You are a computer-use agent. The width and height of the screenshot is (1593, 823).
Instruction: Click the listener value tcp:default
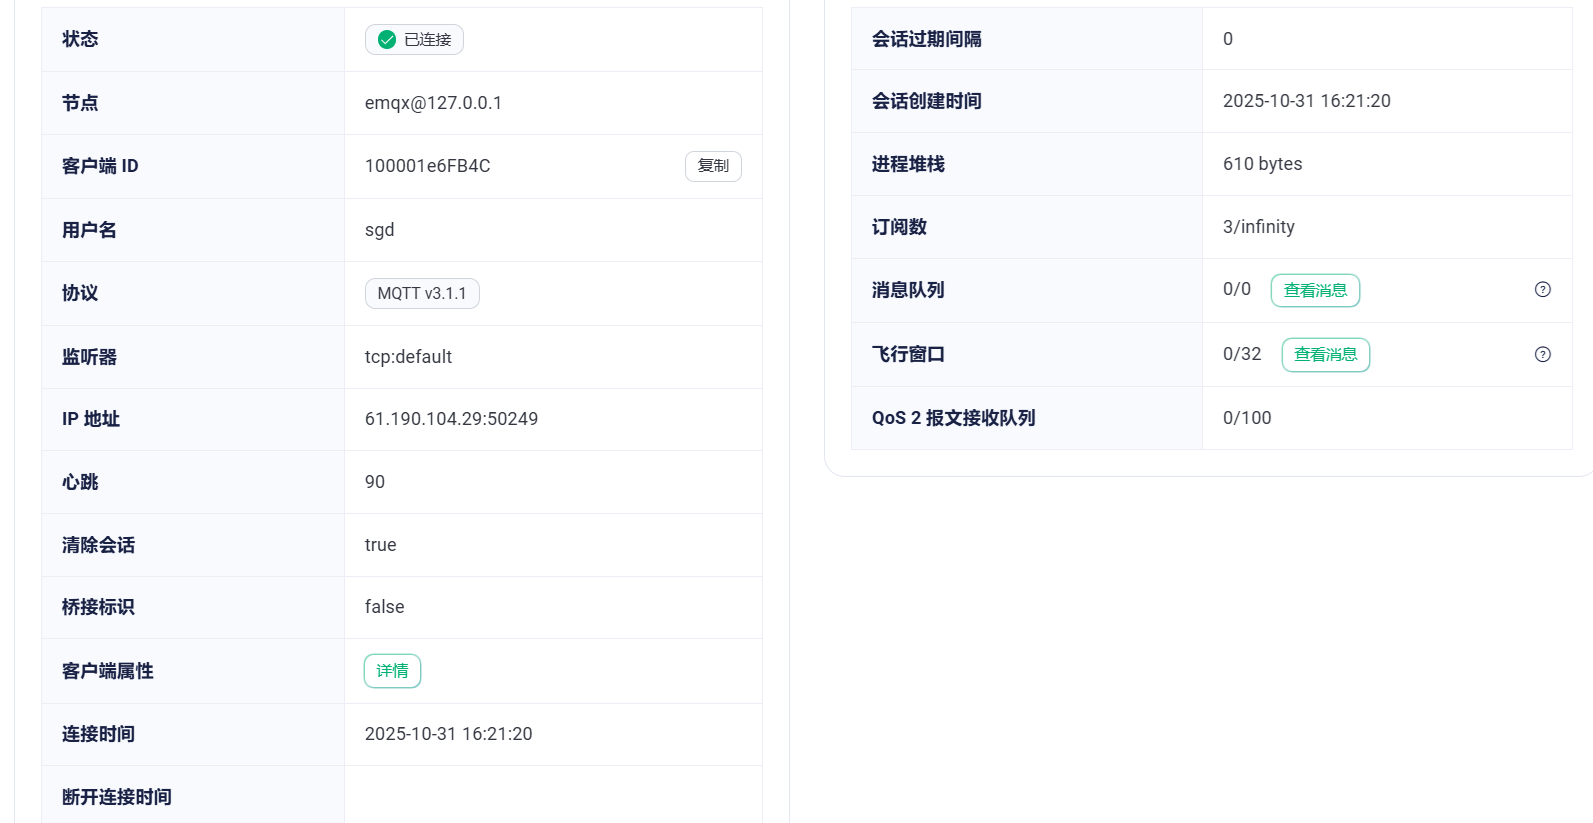click(408, 357)
